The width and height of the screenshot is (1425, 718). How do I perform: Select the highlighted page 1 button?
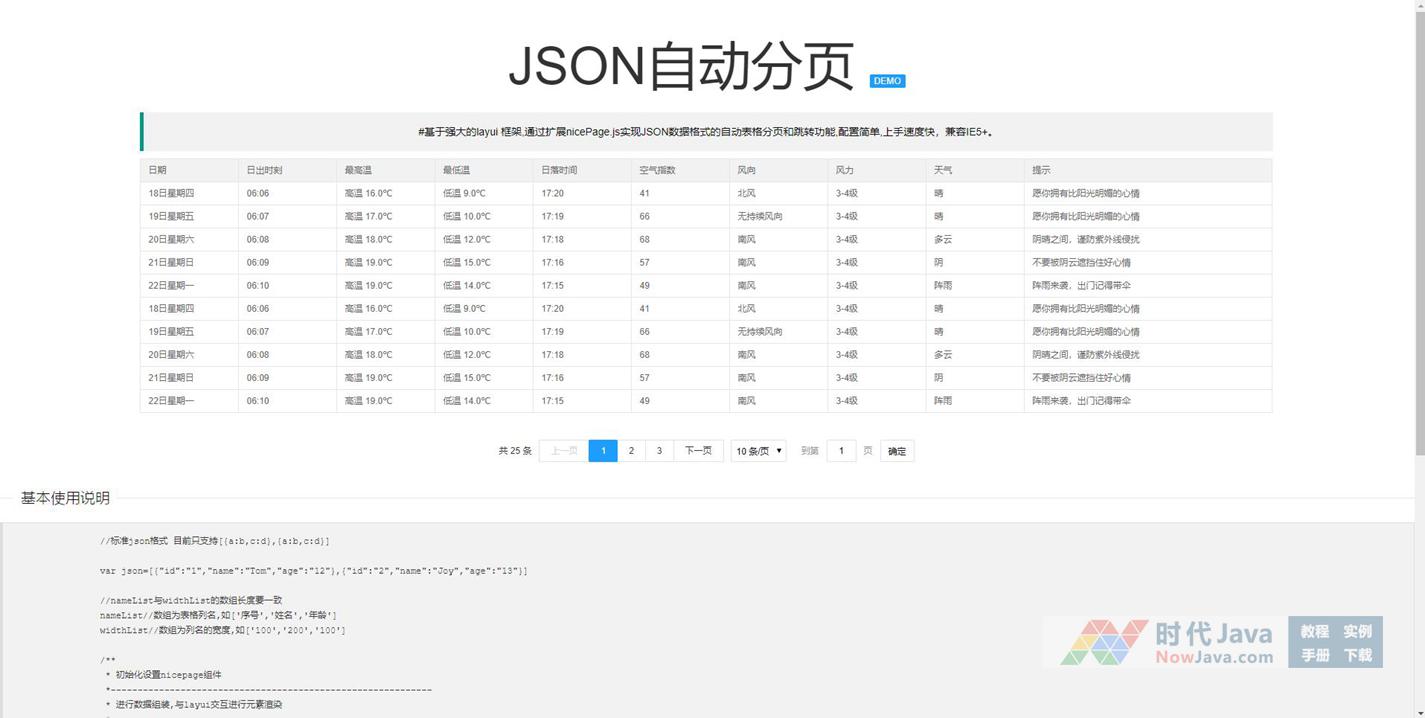click(x=603, y=451)
